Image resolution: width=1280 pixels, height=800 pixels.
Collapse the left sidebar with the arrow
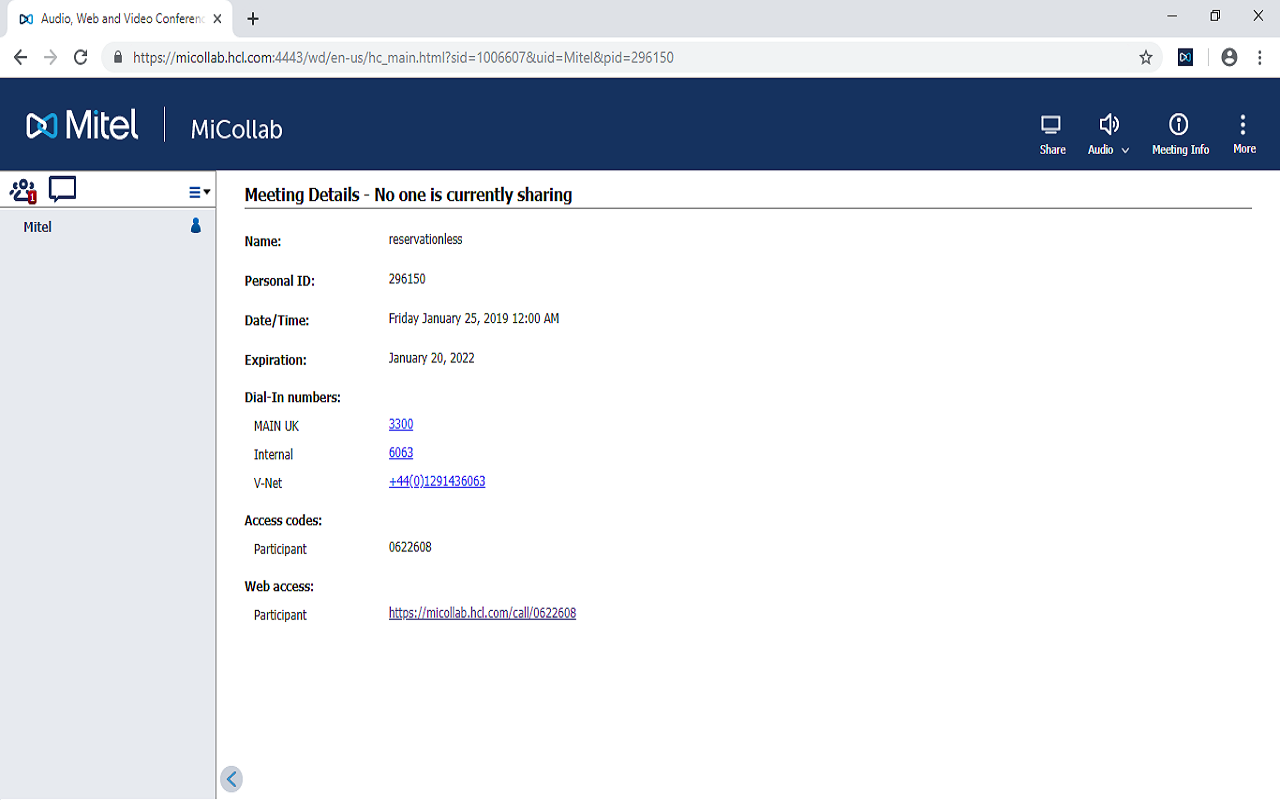[x=232, y=779]
